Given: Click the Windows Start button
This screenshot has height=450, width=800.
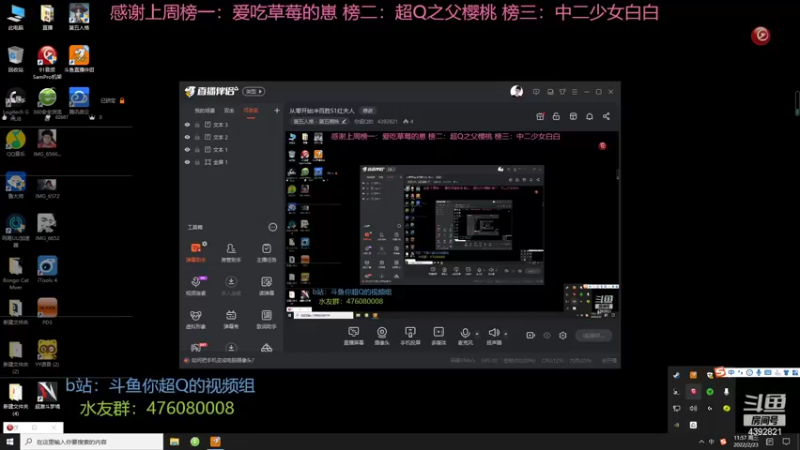Looking at the screenshot, I should point(10,441).
